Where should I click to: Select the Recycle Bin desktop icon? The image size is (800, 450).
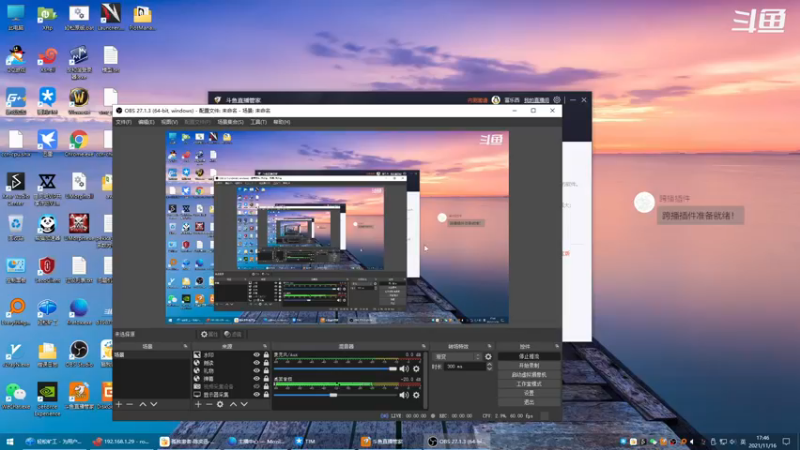[16, 227]
